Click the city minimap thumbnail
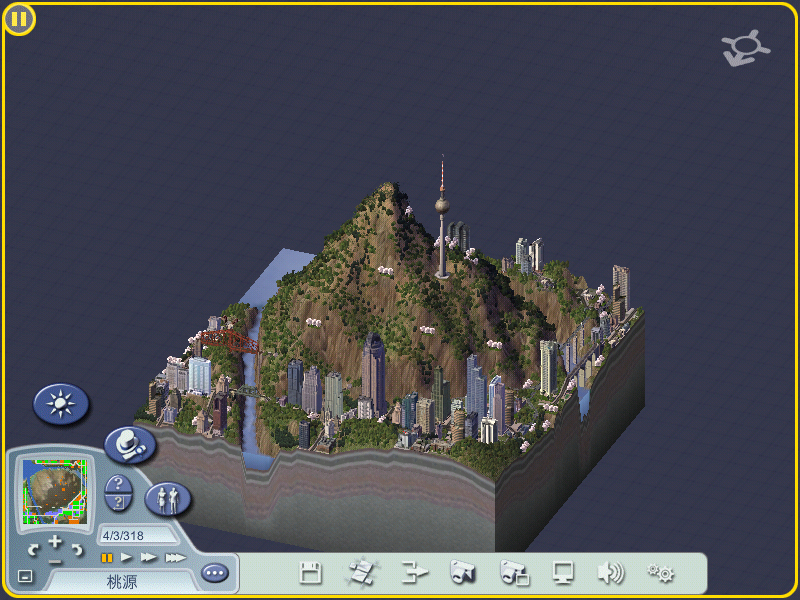The width and height of the screenshot is (800, 600). click(x=55, y=492)
